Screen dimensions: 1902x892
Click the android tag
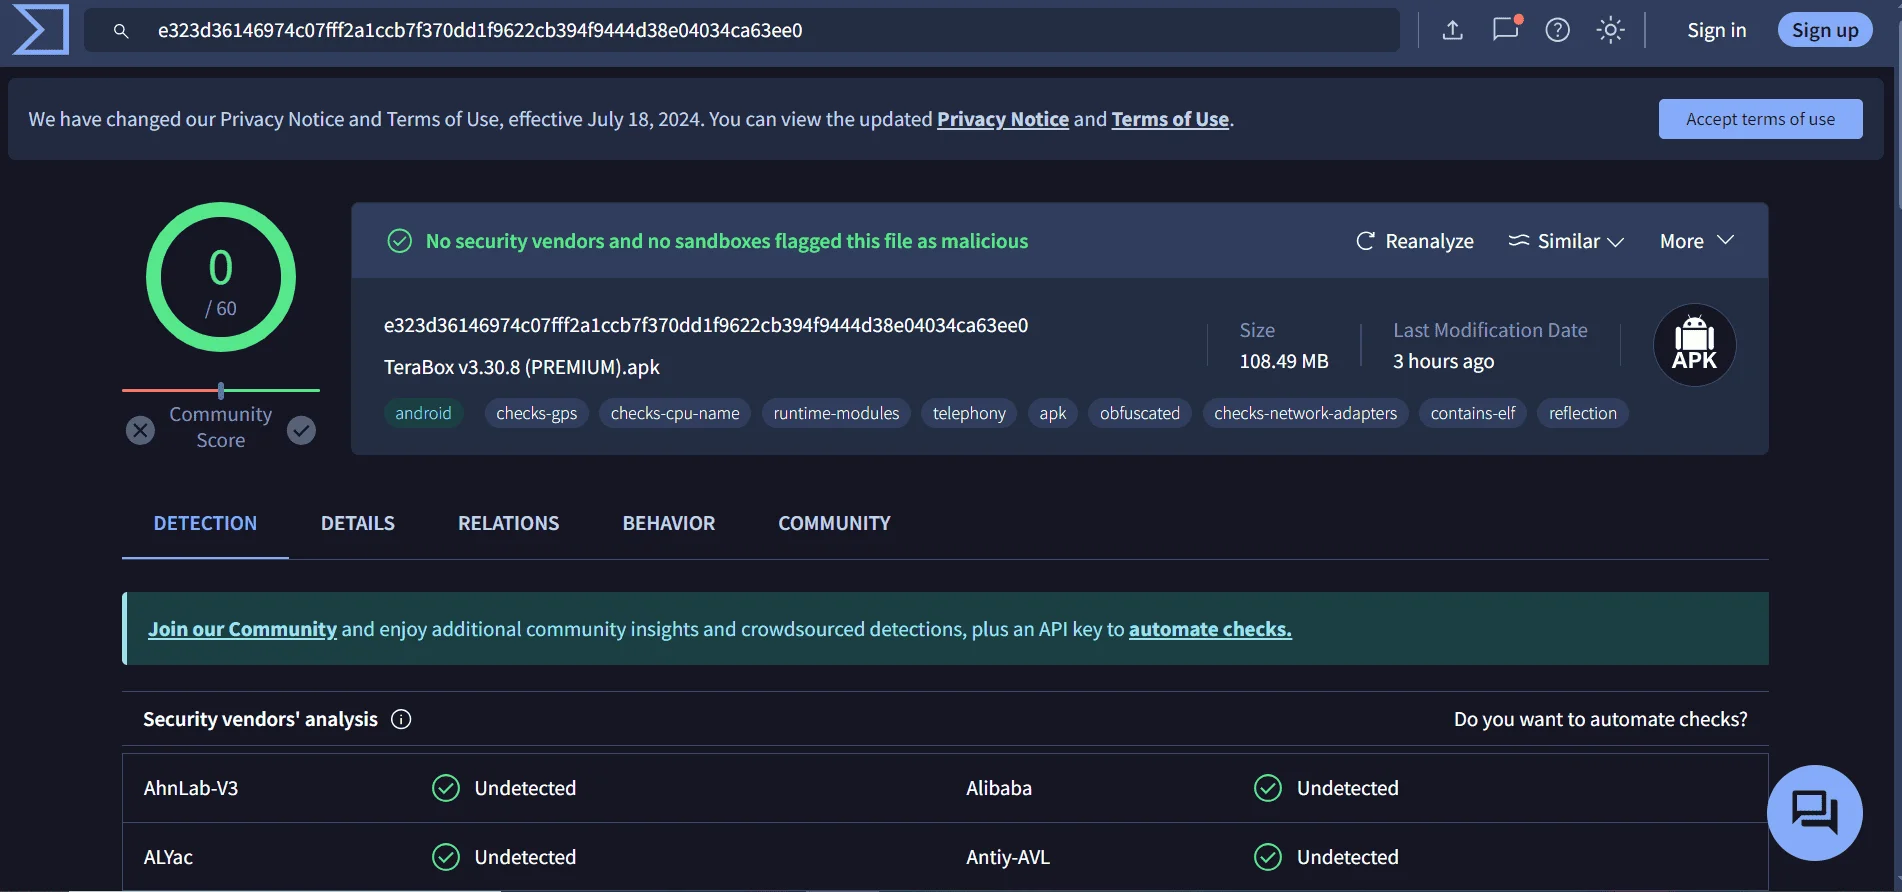tap(423, 413)
